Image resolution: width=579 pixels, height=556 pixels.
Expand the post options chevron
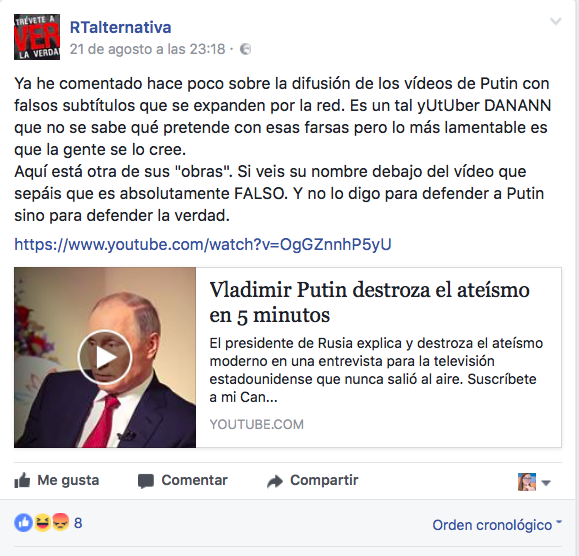tap(556, 21)
